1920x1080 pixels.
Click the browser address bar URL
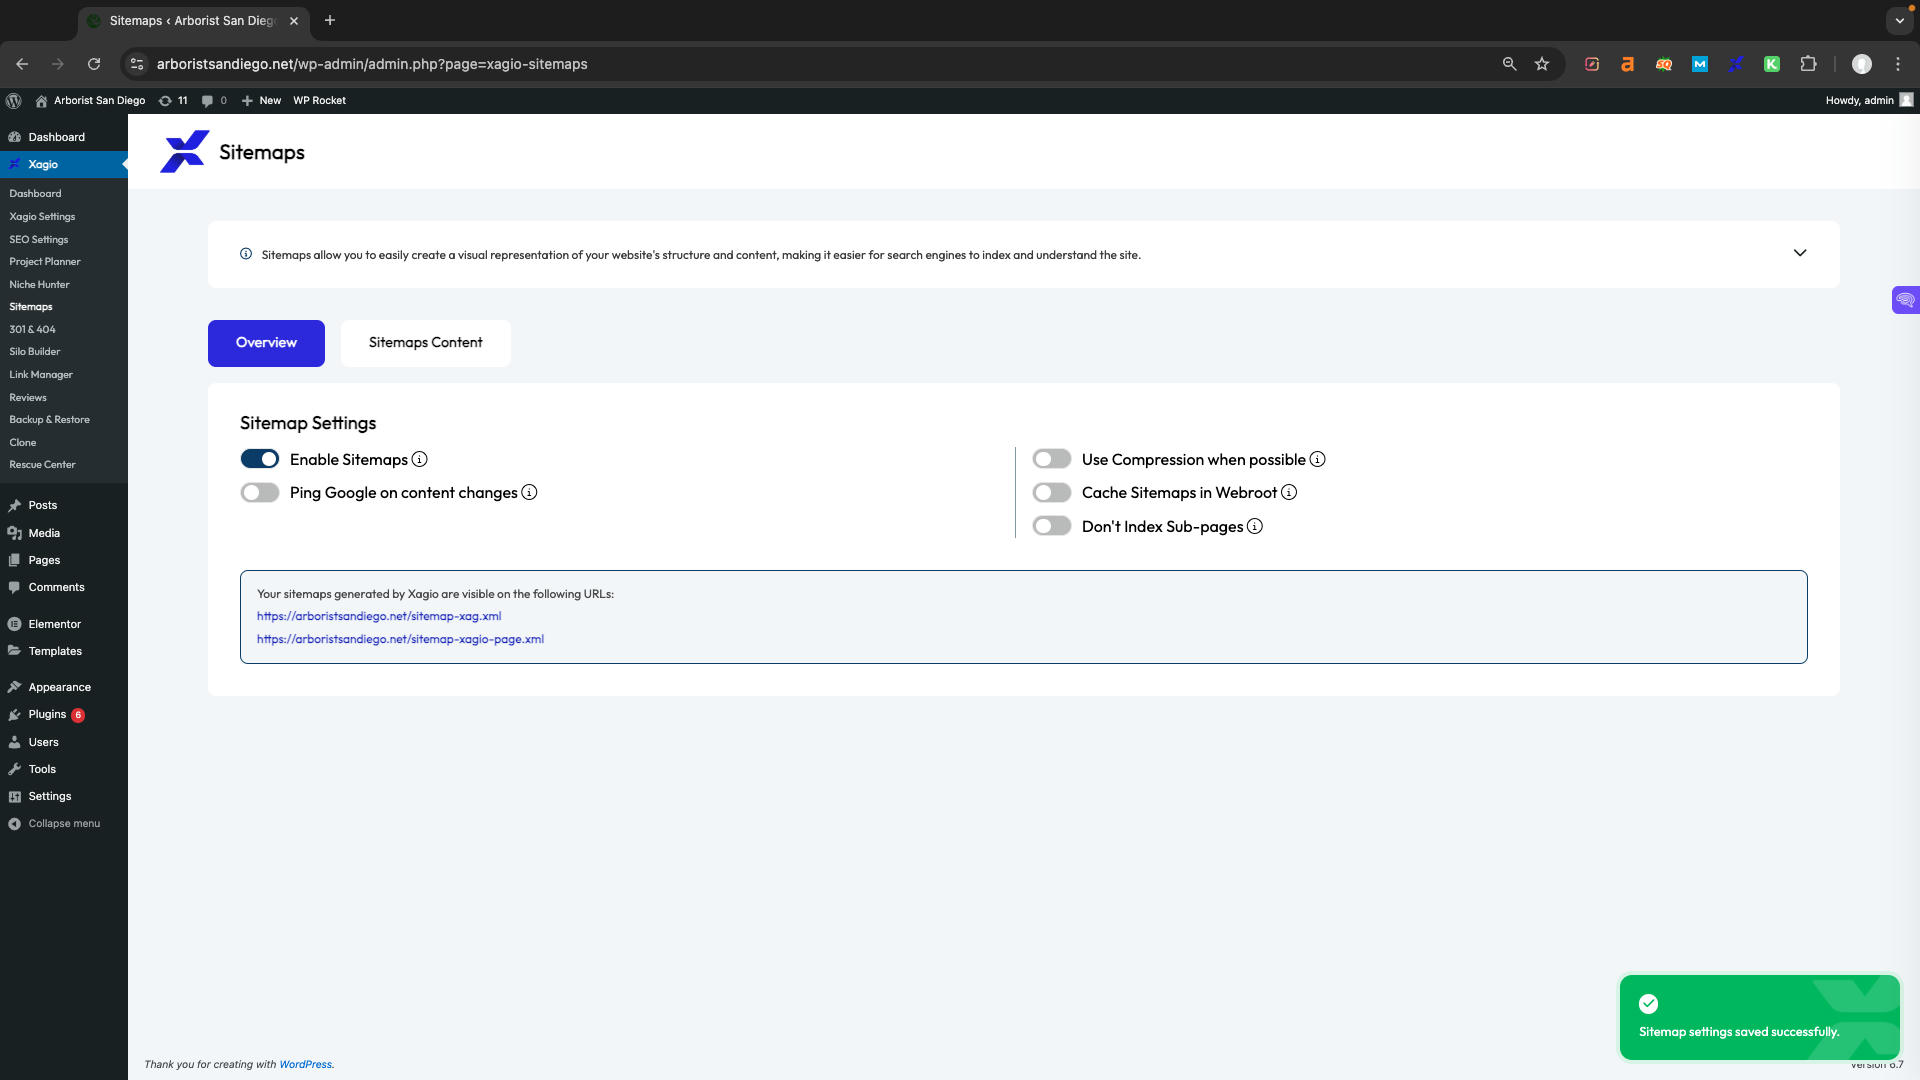pyautogui.click(x=372, y=64)
